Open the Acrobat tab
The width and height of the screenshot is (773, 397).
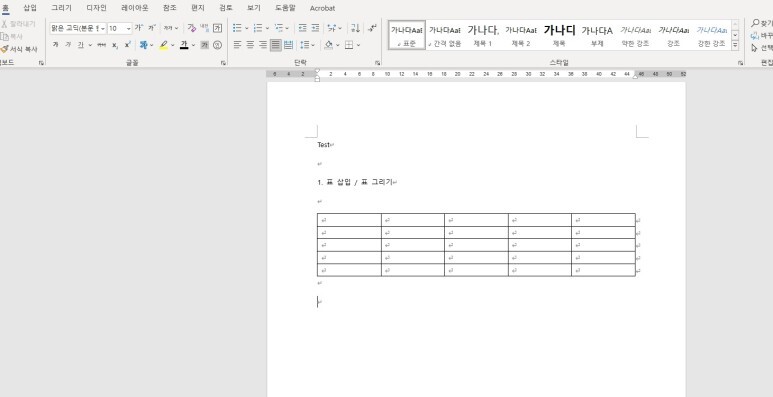322,8
